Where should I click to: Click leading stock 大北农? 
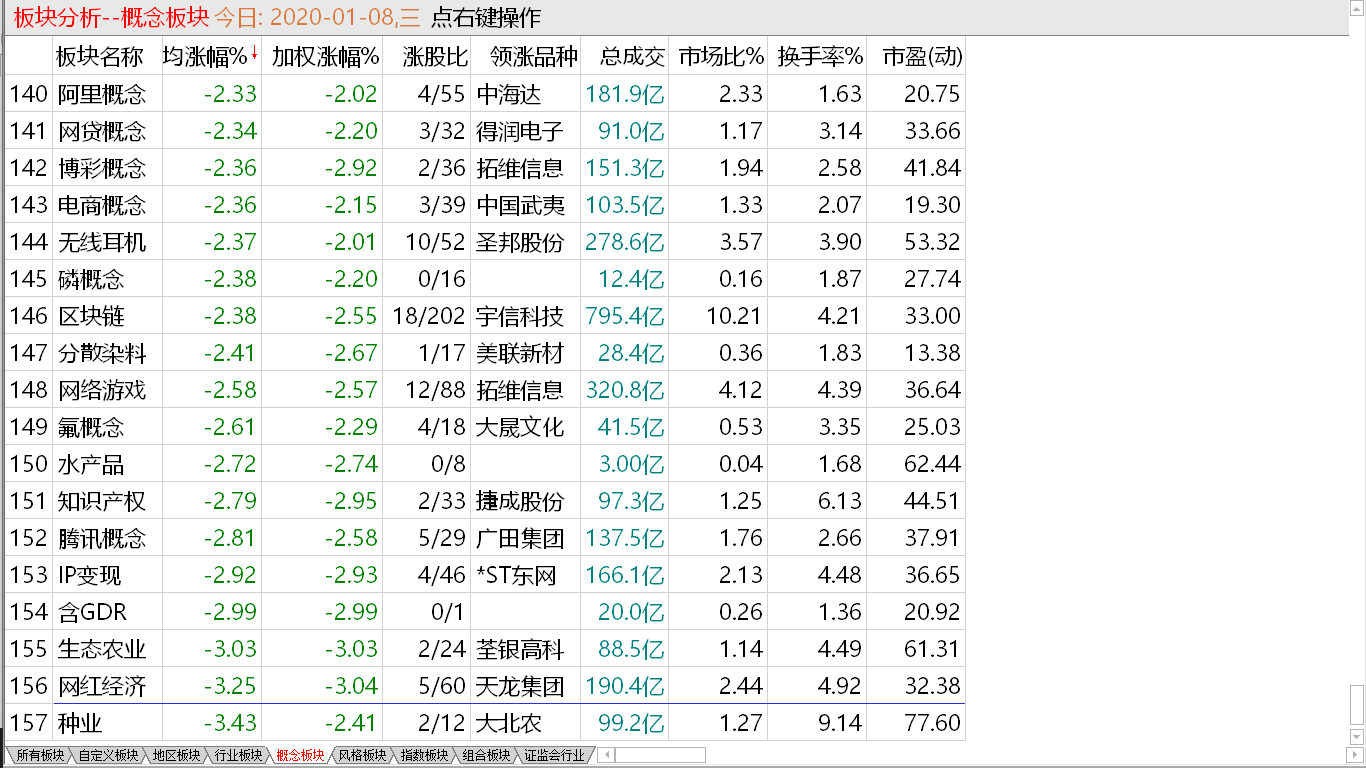509,723
